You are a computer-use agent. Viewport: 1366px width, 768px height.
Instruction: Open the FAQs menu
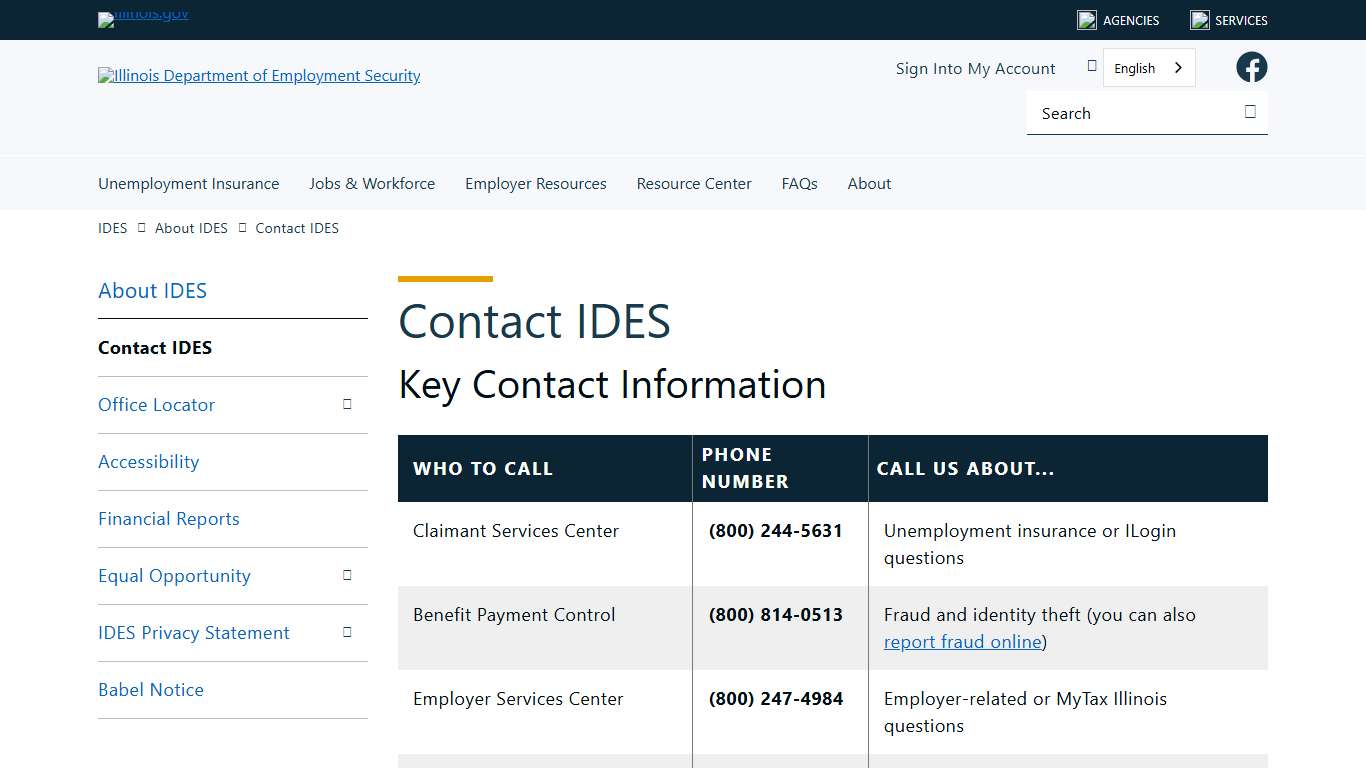[799, 183]
